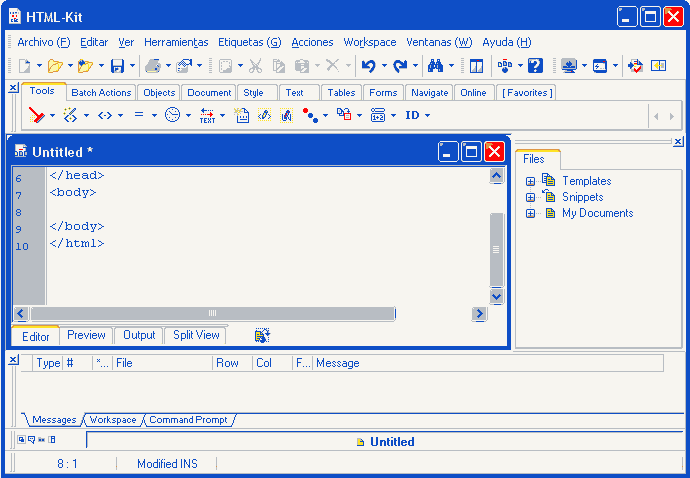The height and width of the screenshot is (478, 690).
Task: Click the ID tool icon
Action: pos(412,115)
